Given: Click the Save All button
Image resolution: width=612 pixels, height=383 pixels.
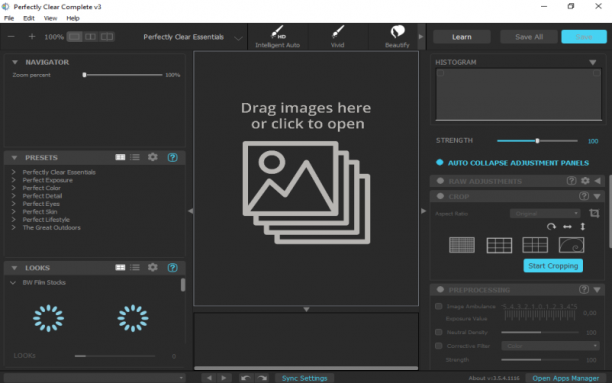Looking at the screenshot, I should (529, 37).
